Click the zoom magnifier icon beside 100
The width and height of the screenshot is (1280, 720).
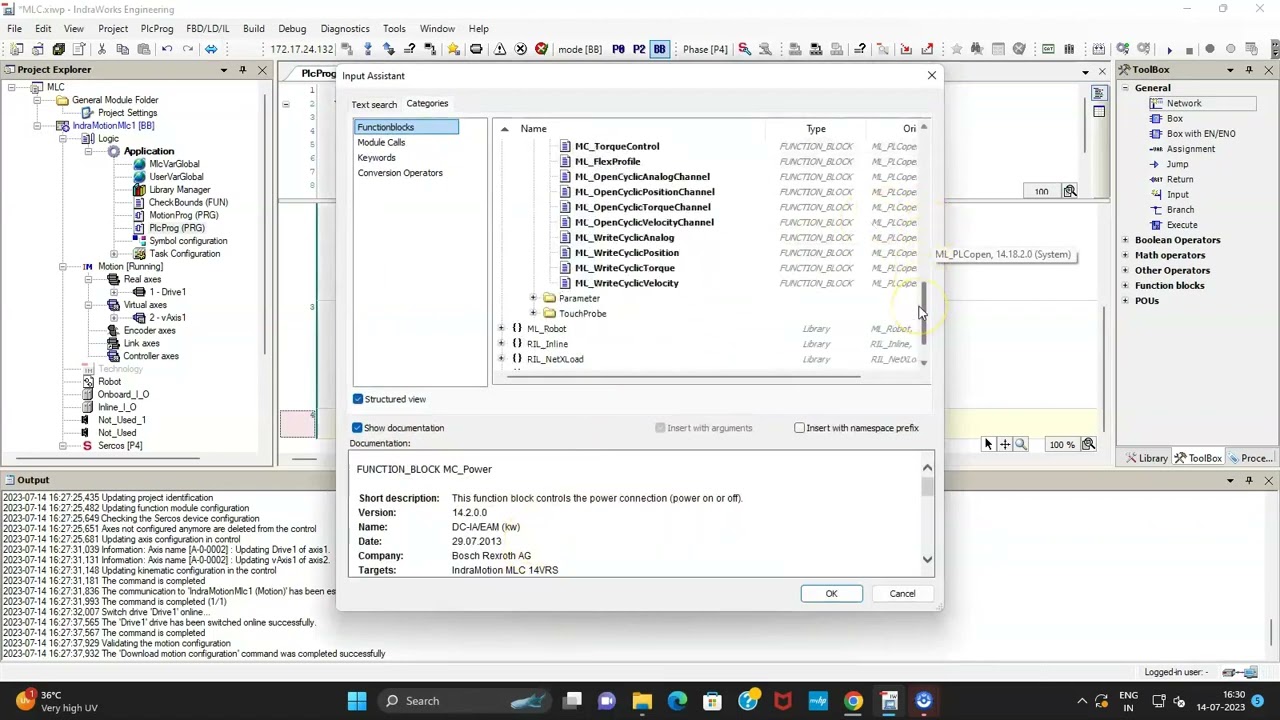pyautogui.click(x=1070, y=191)
